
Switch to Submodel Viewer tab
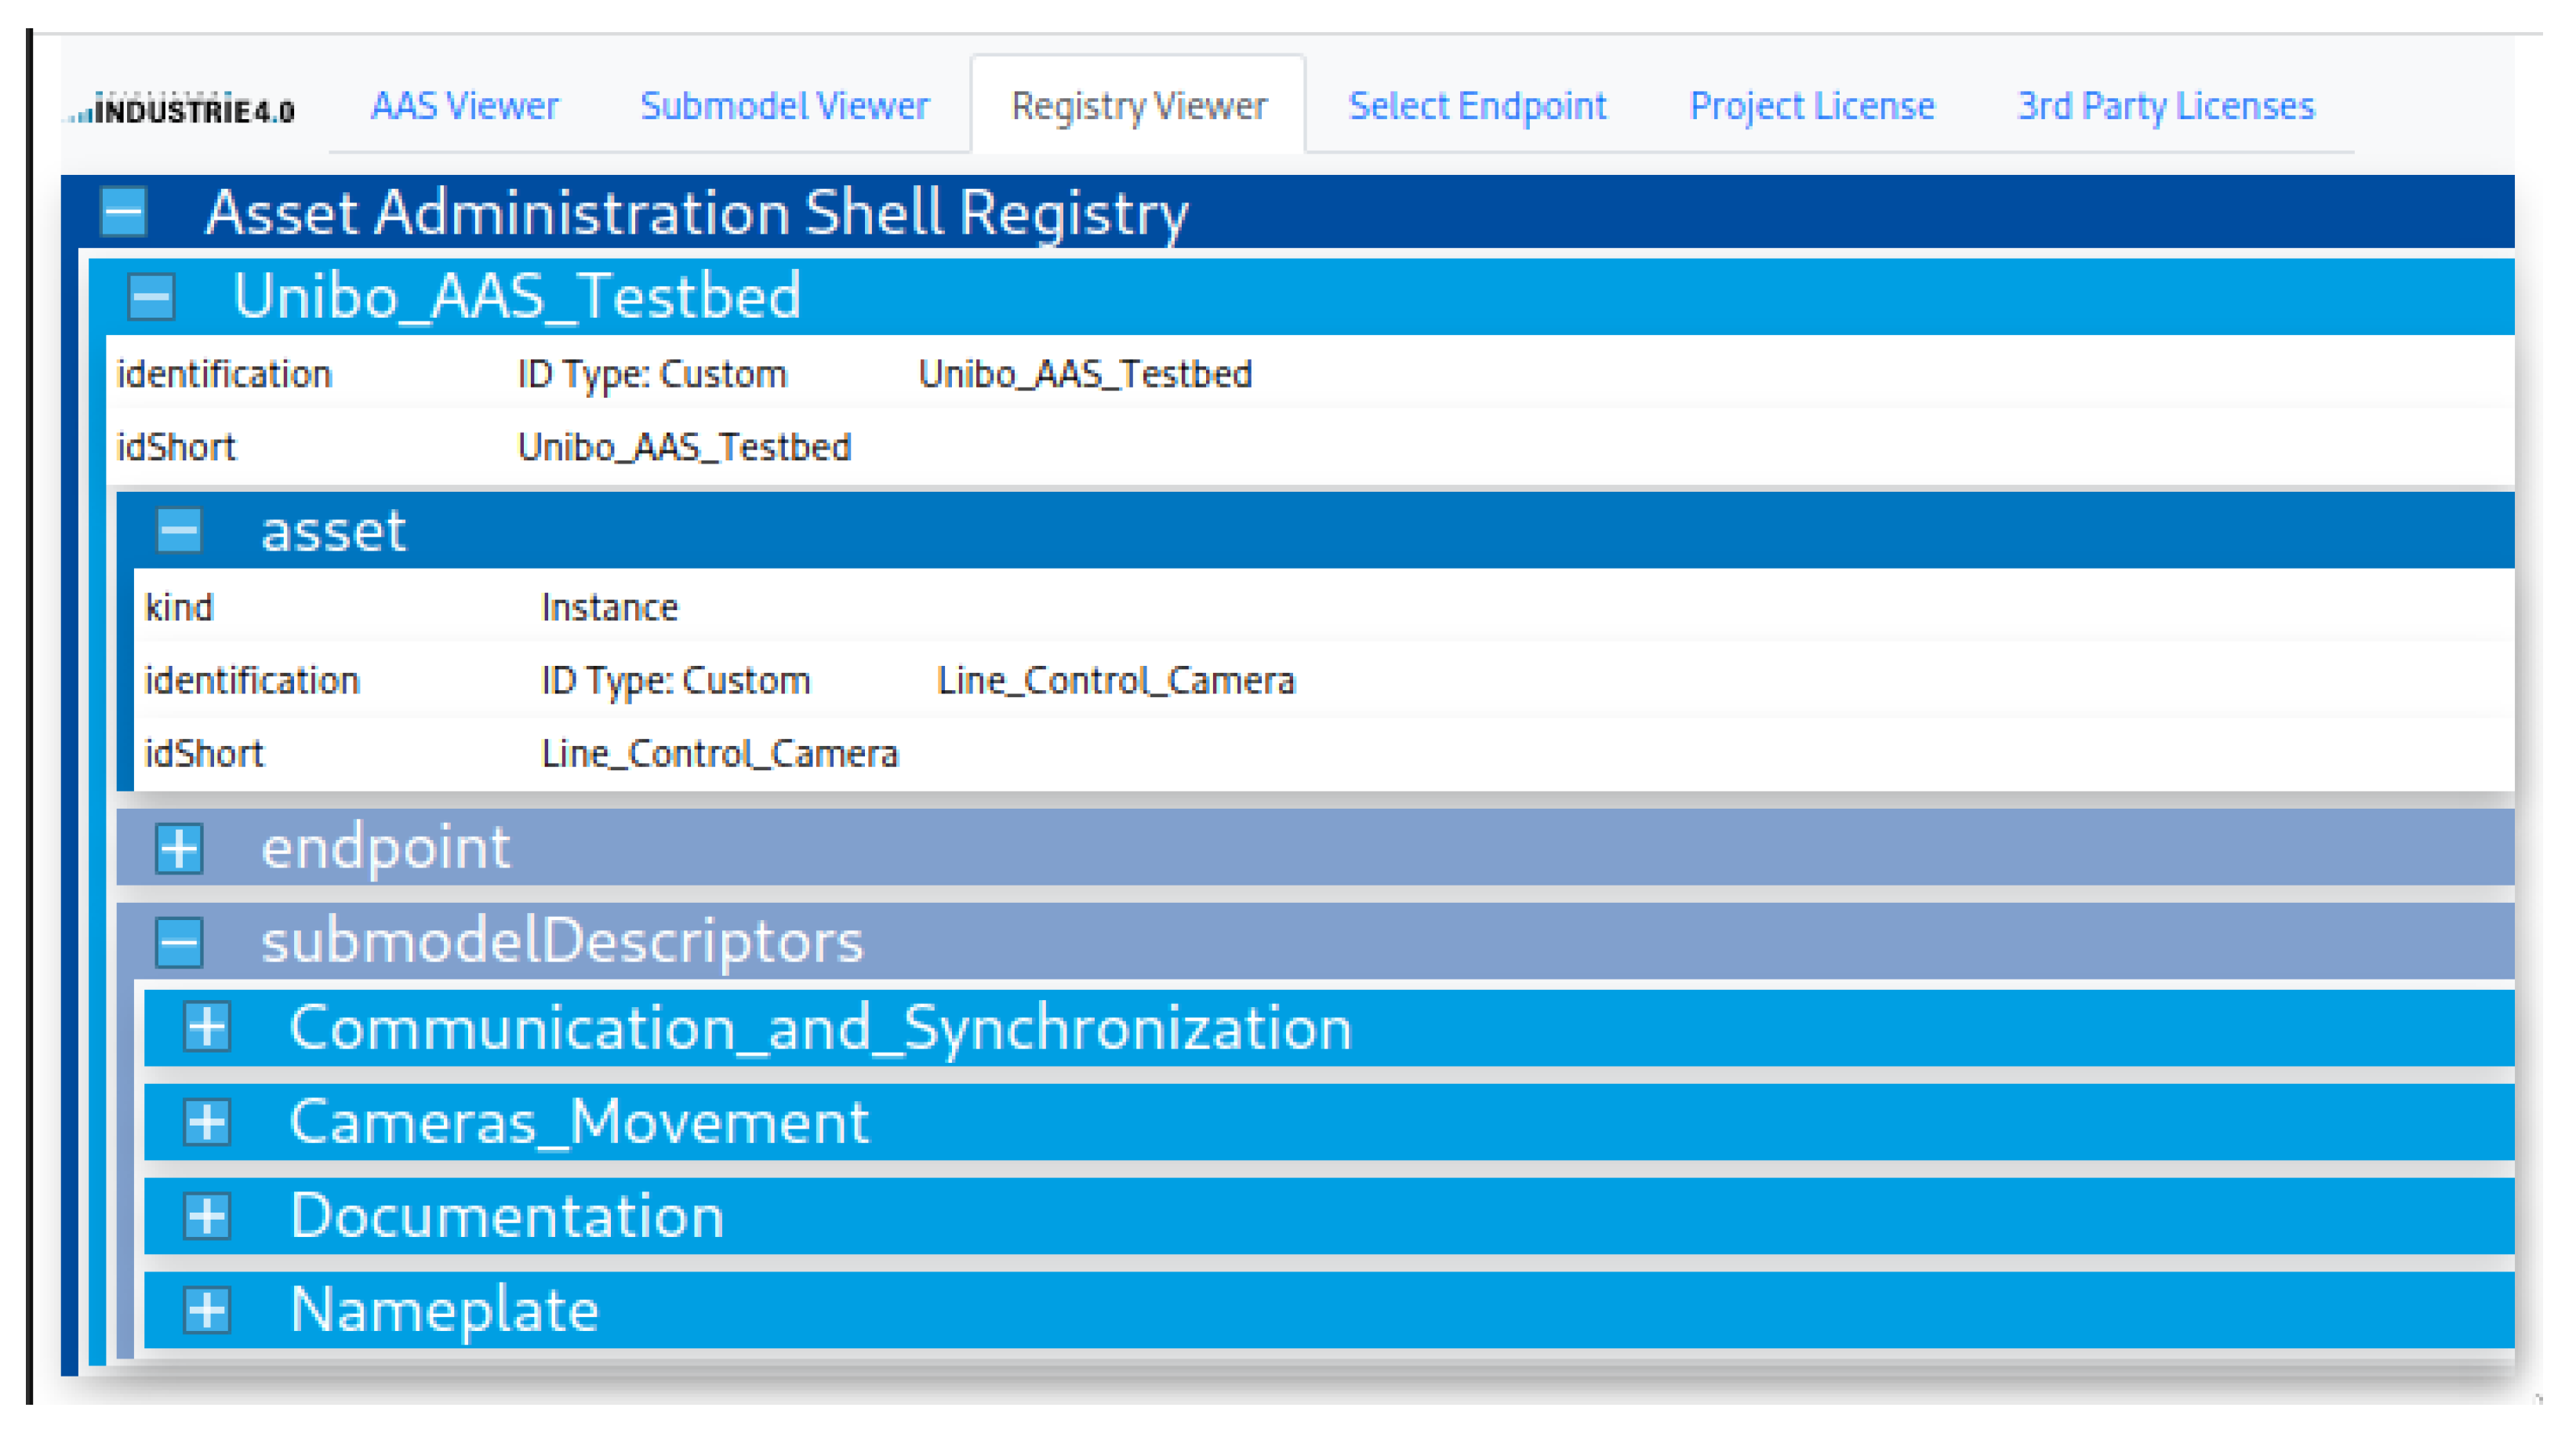point(784,106)
